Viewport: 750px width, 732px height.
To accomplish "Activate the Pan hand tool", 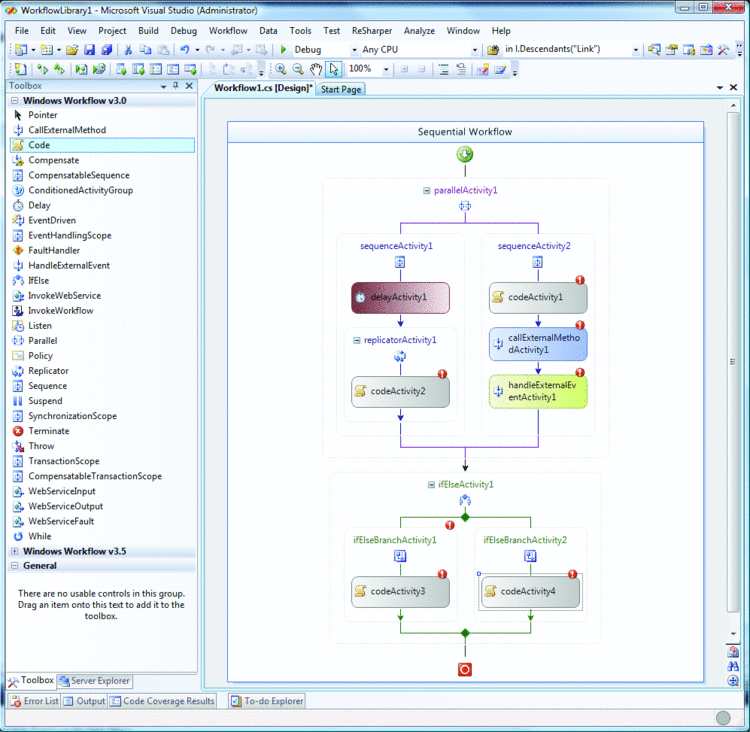I will [315, 69].
